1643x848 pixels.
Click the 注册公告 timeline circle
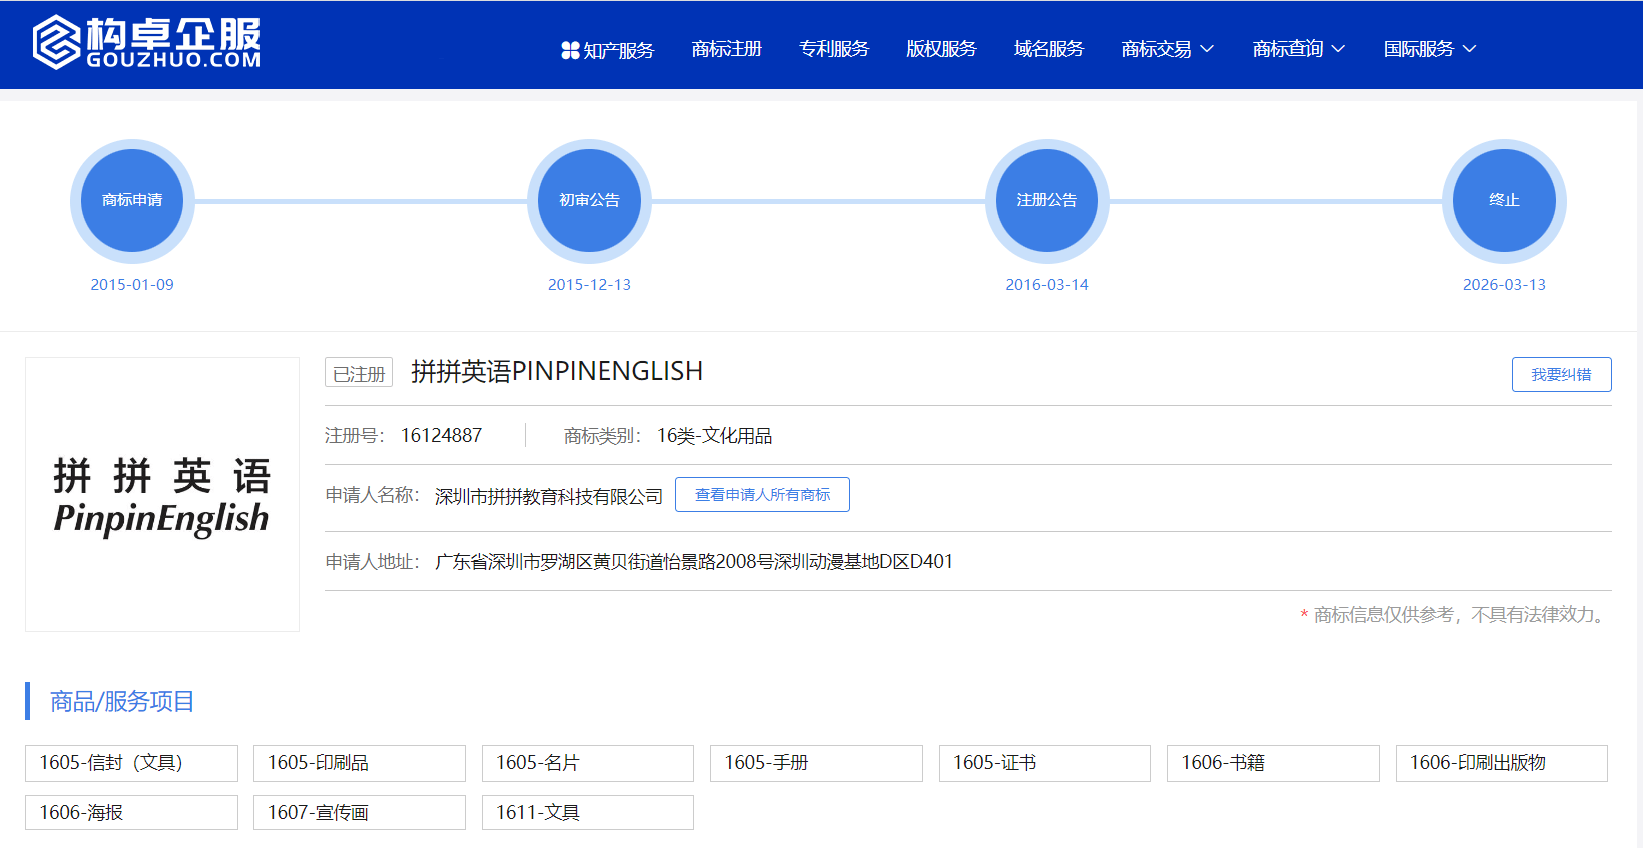[1047, 201]
